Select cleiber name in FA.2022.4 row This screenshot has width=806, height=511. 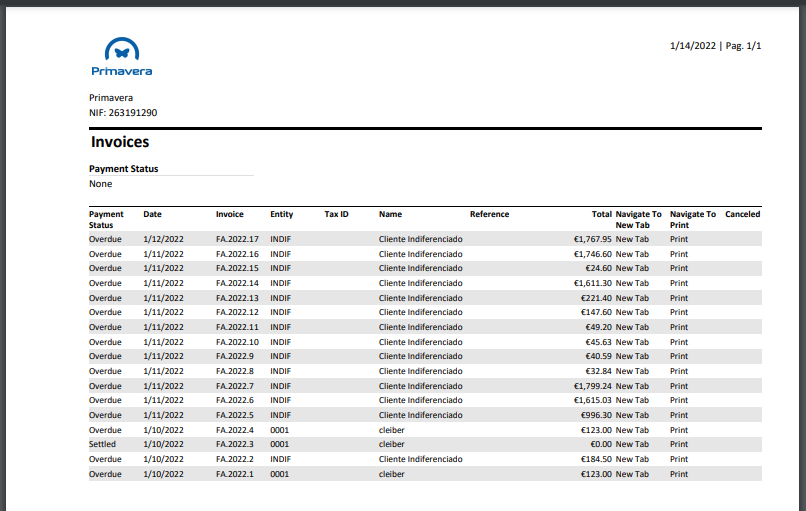coord(391,430)
